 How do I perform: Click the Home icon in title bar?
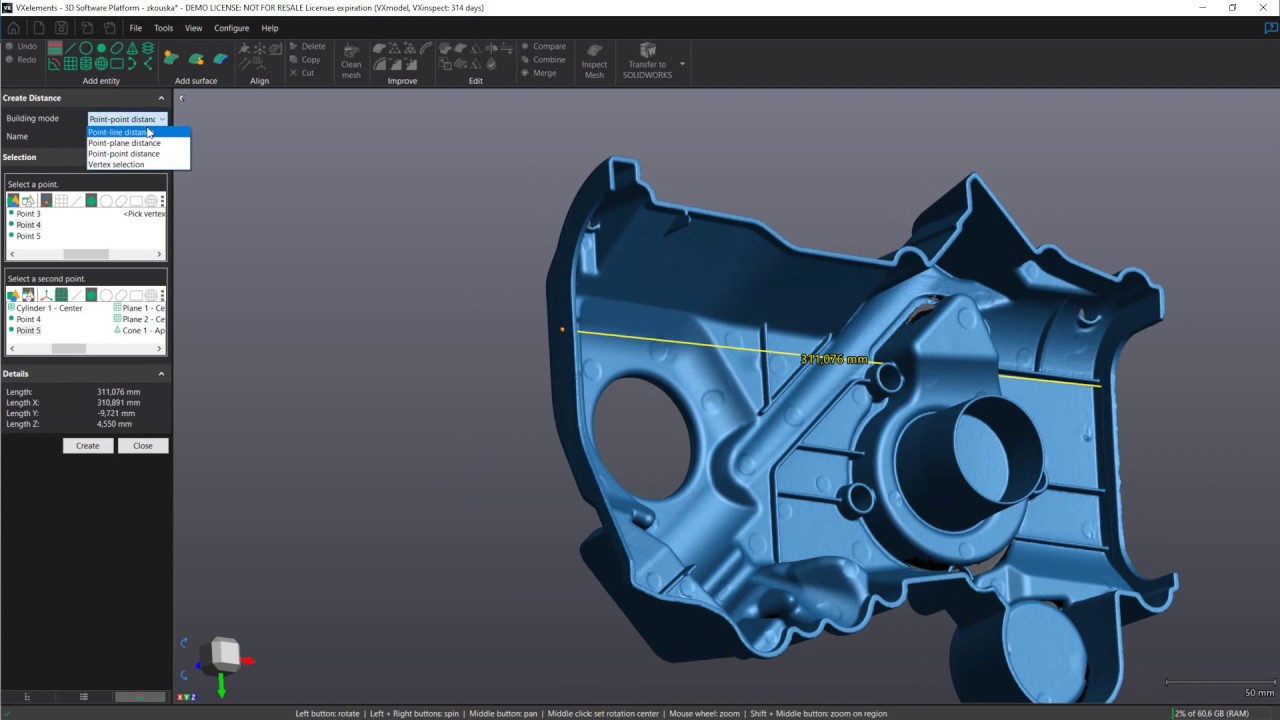tap(13, 28)
